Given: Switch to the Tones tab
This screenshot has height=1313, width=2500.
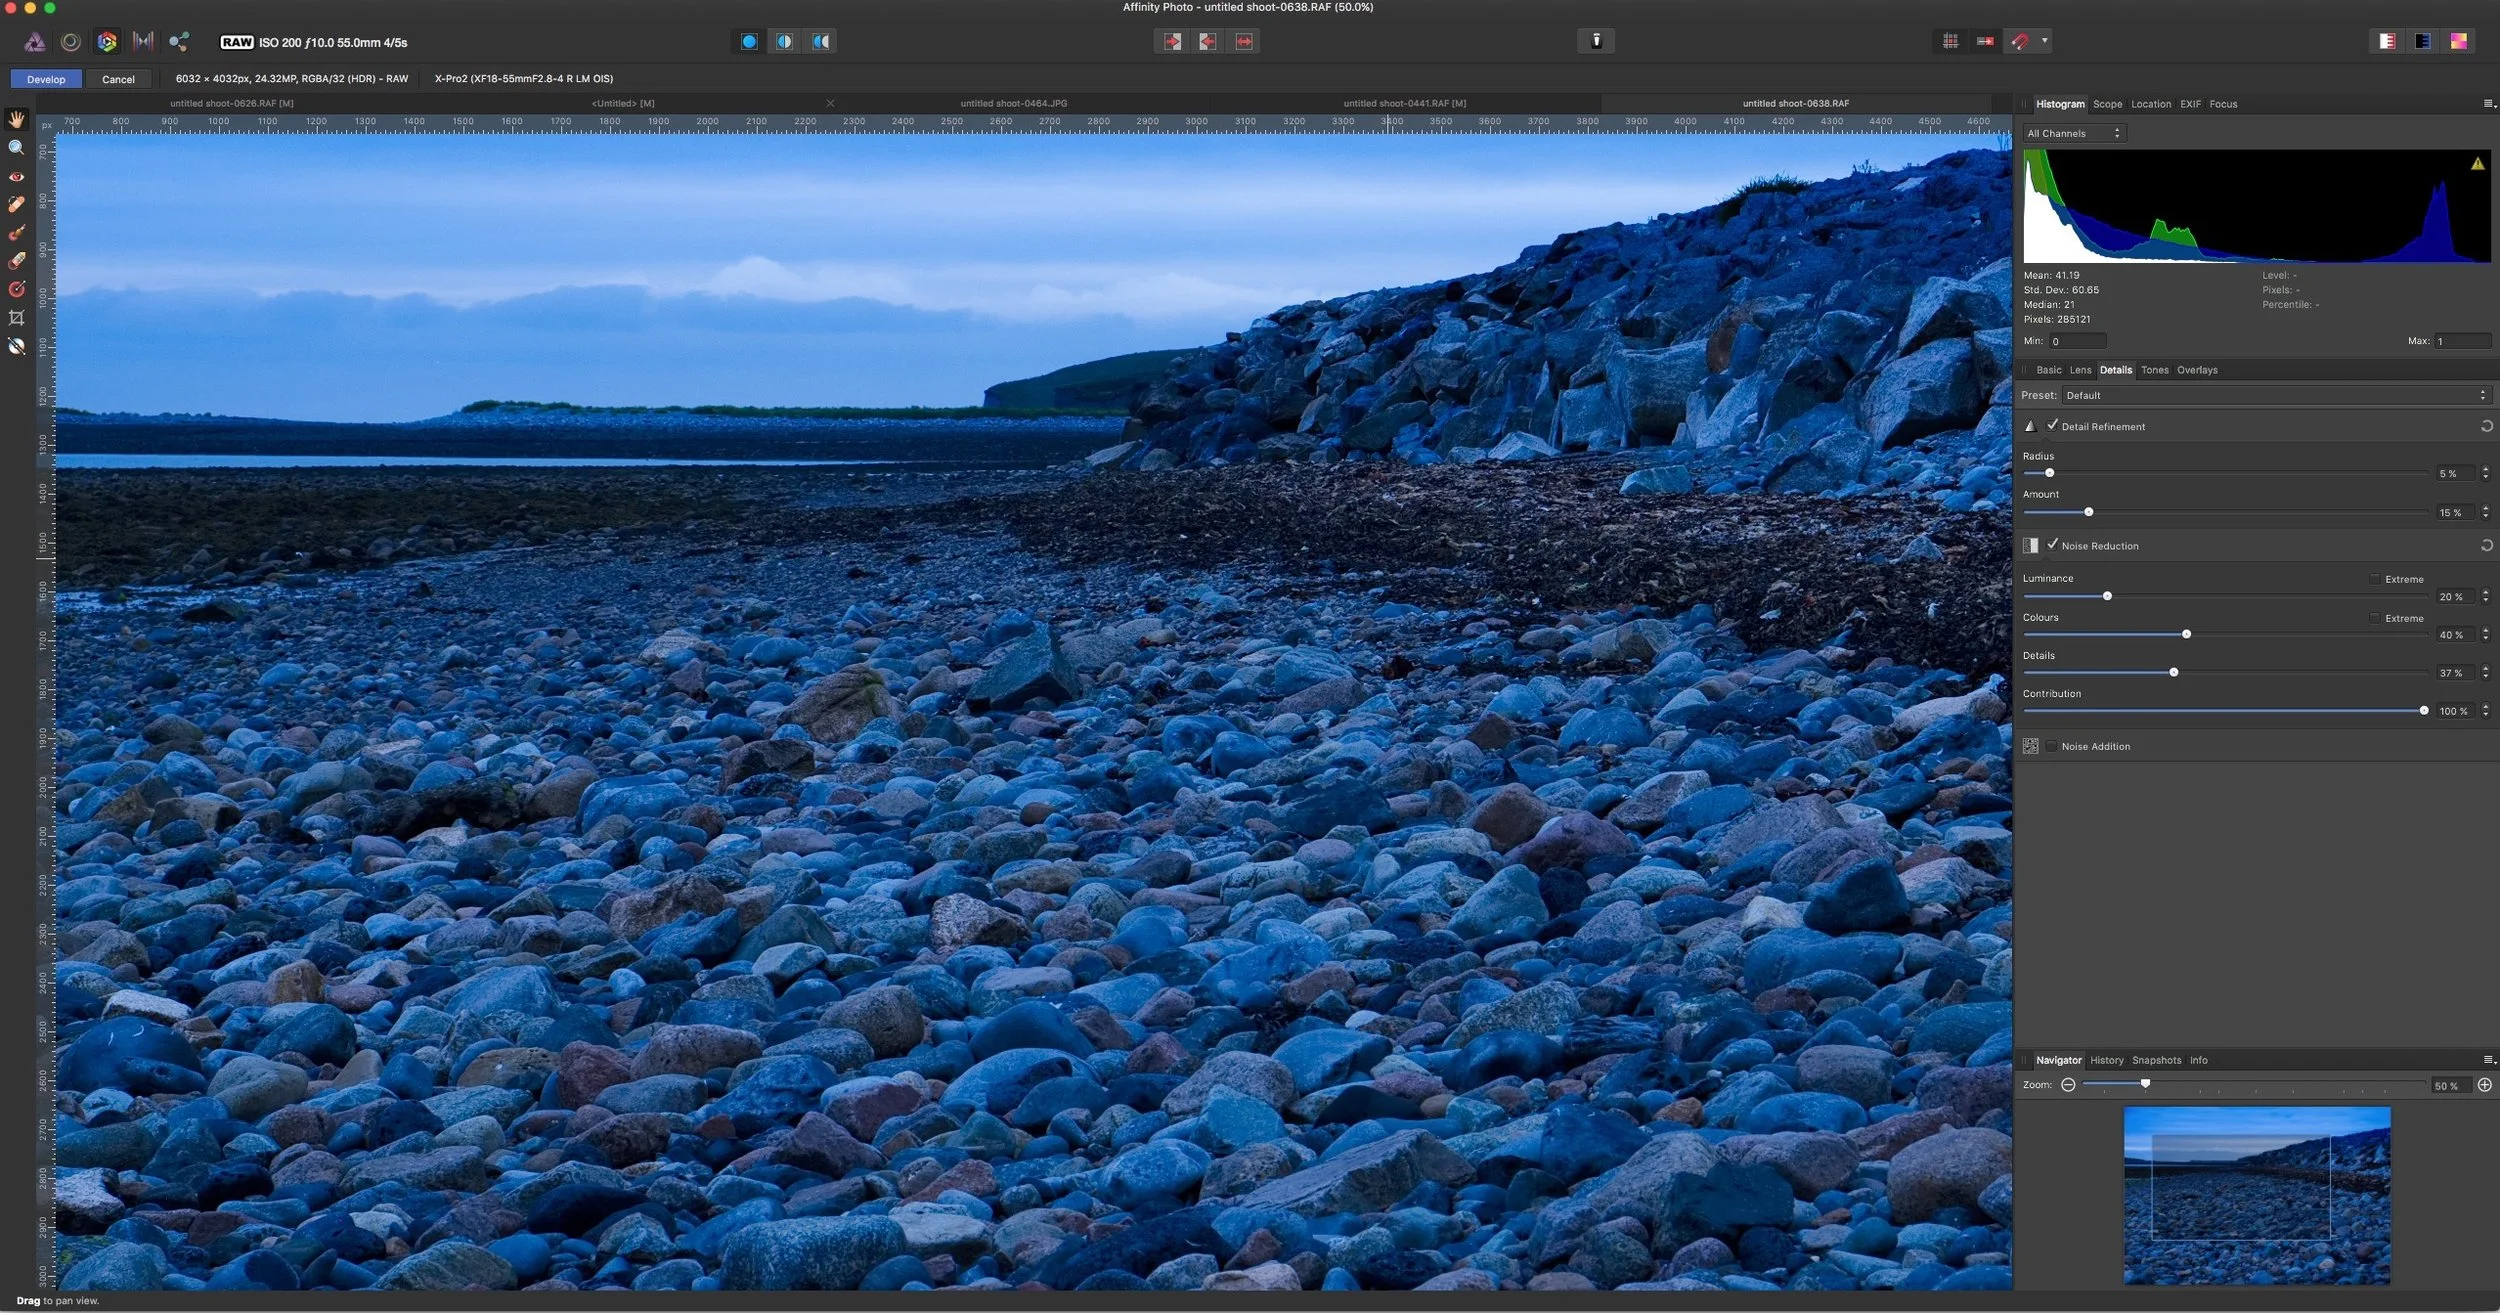Looking at the screenshot, I should [2154, 370].
